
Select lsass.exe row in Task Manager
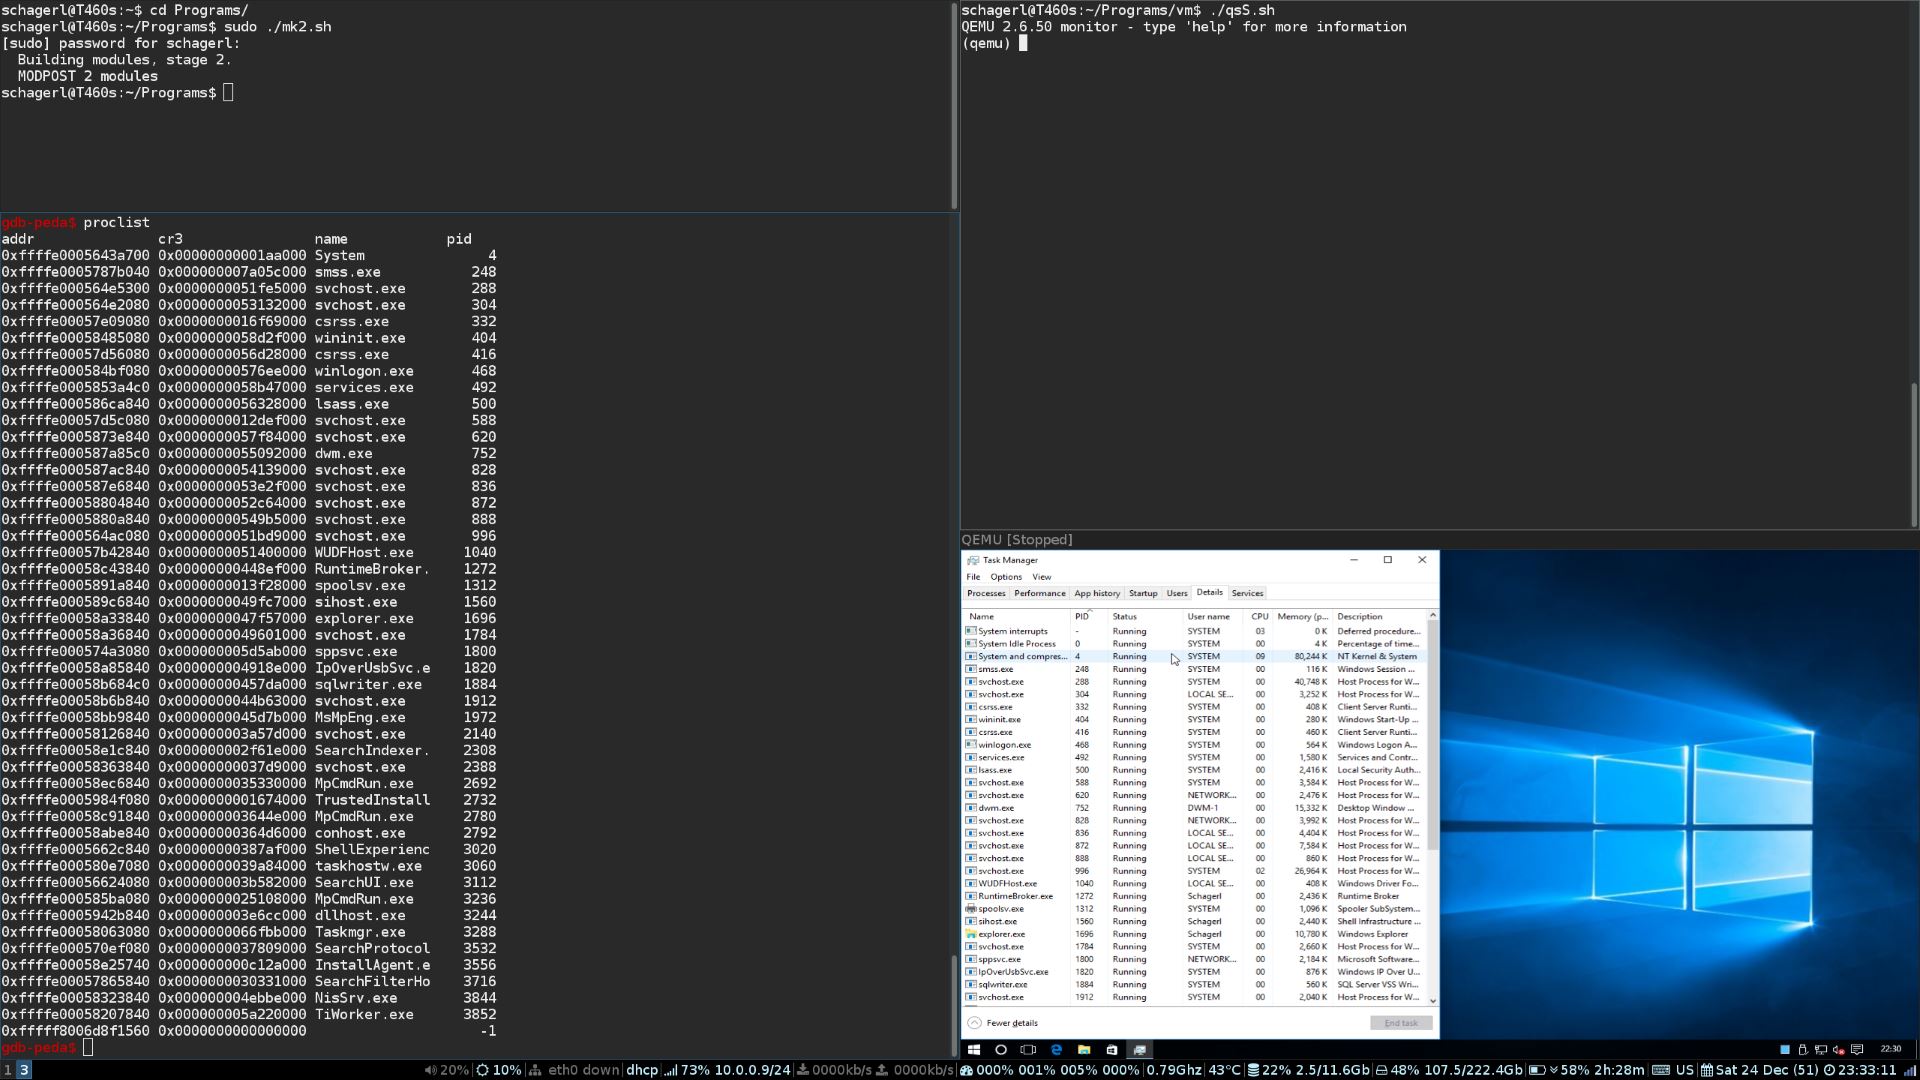(1195, 770)
